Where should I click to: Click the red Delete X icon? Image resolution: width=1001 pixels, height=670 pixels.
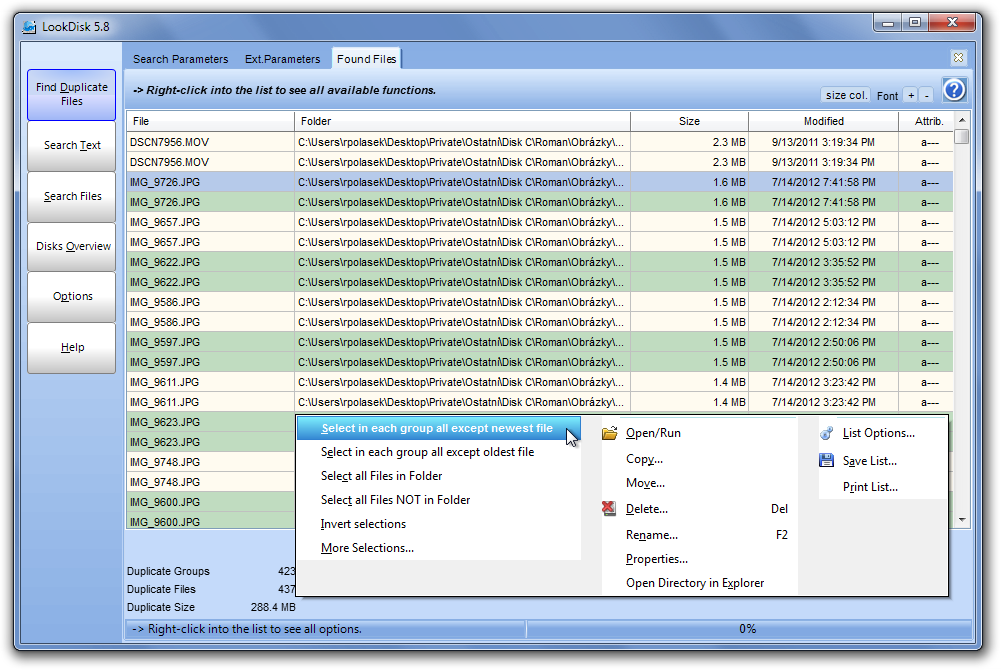tap(609, 509)
